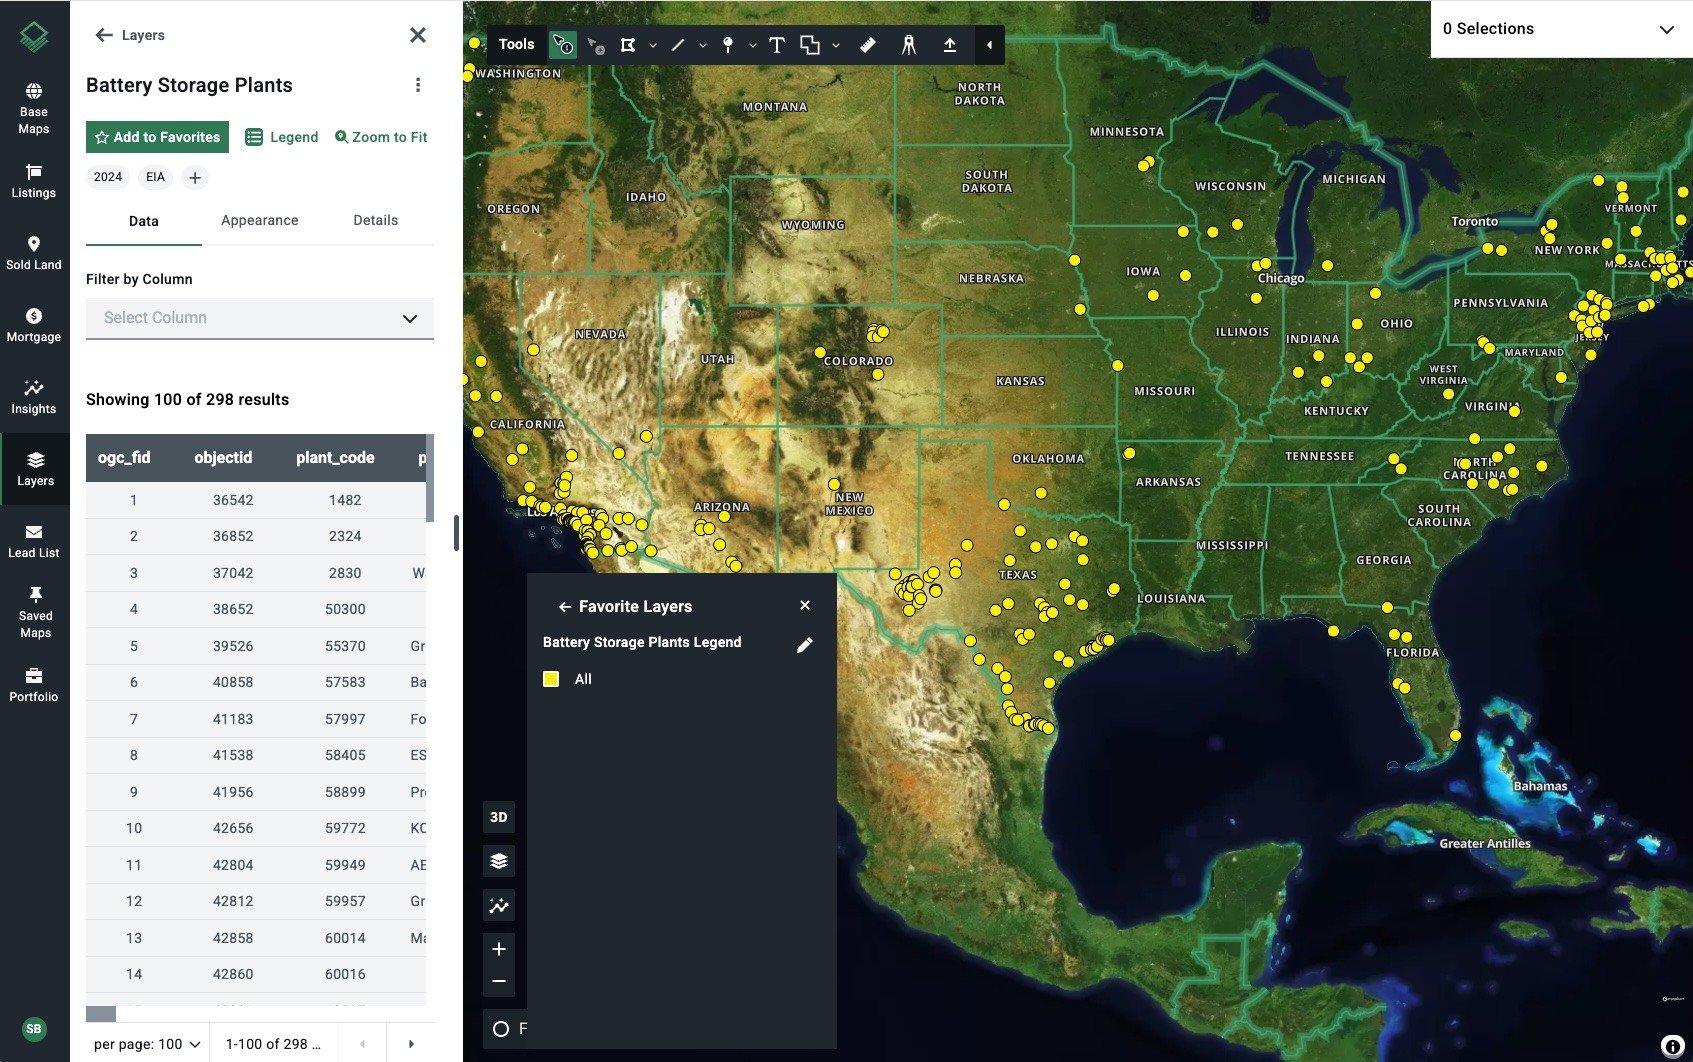Open line tool options chevron
The image size is (1693, 1062).
(703, 45)
